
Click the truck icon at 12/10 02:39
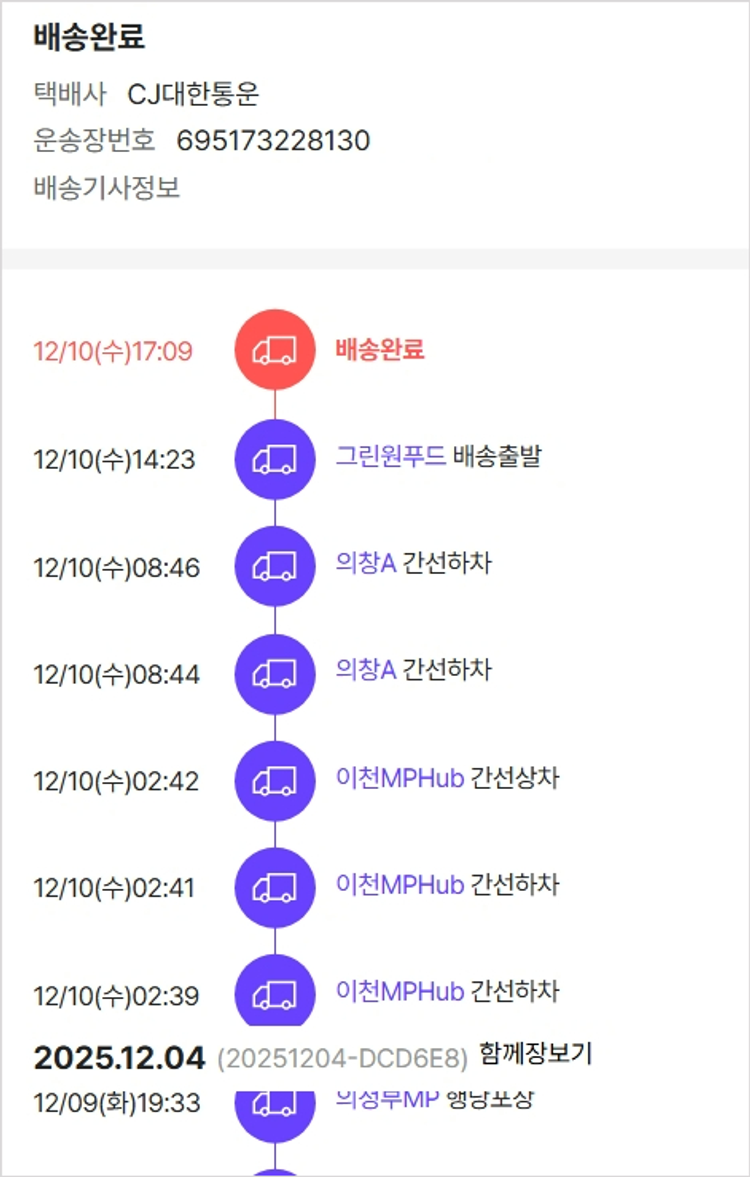pos(275,994)
